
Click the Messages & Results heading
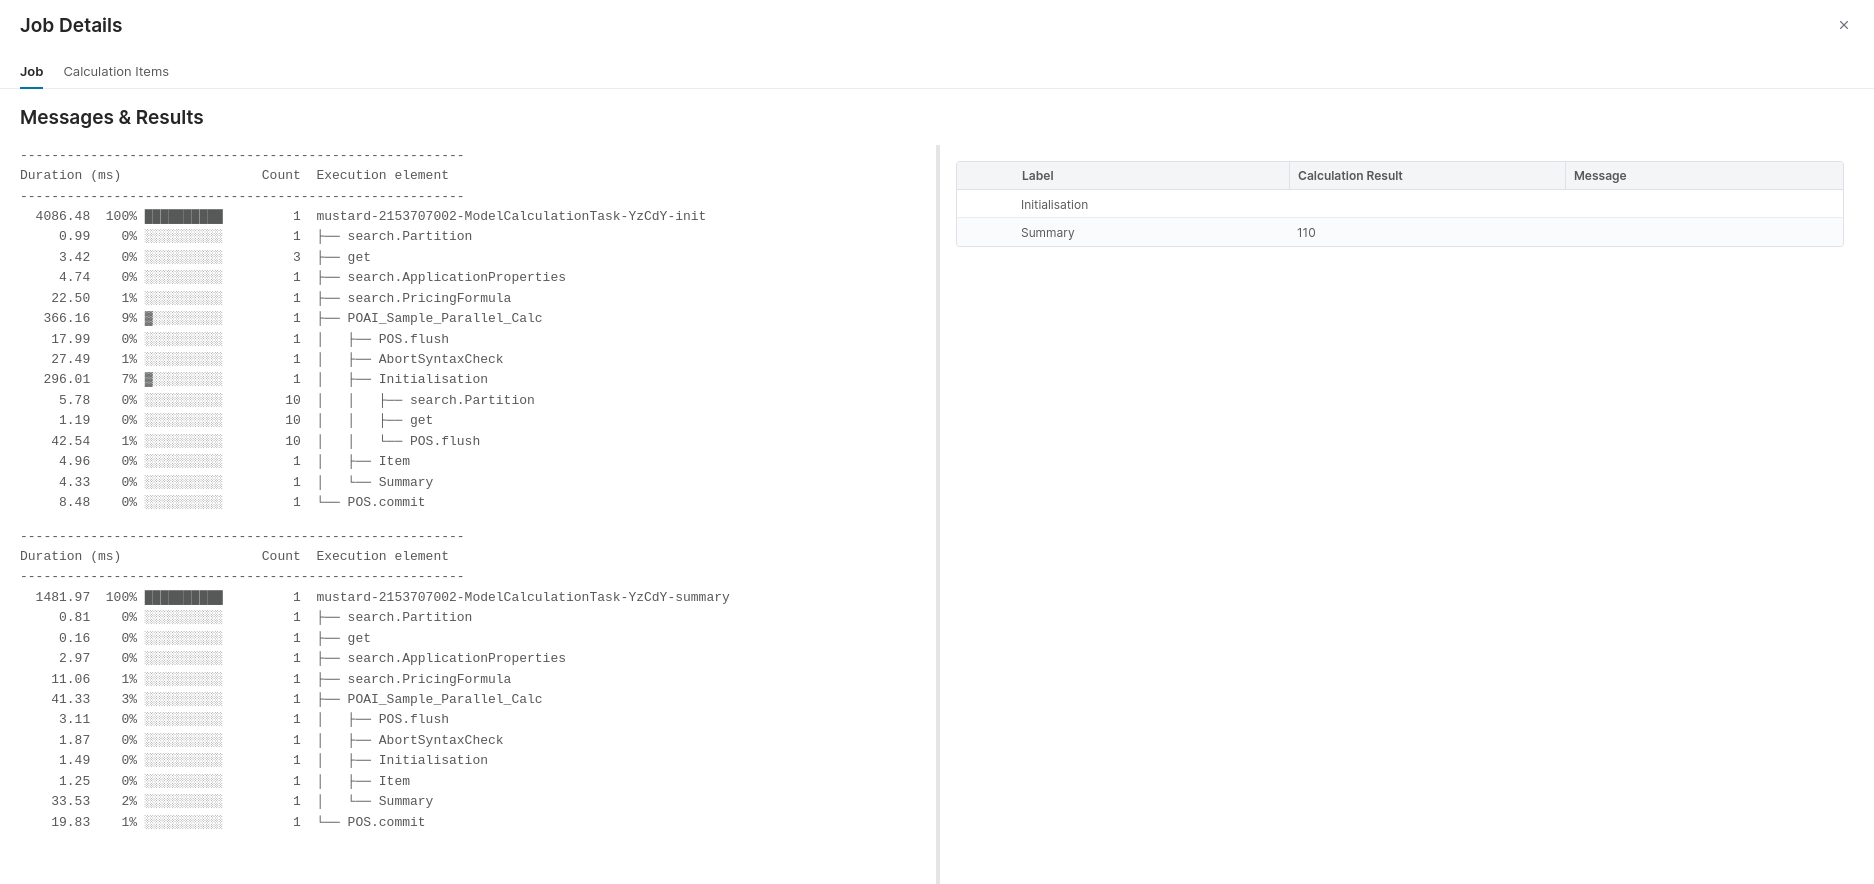(x=111, y=118)
